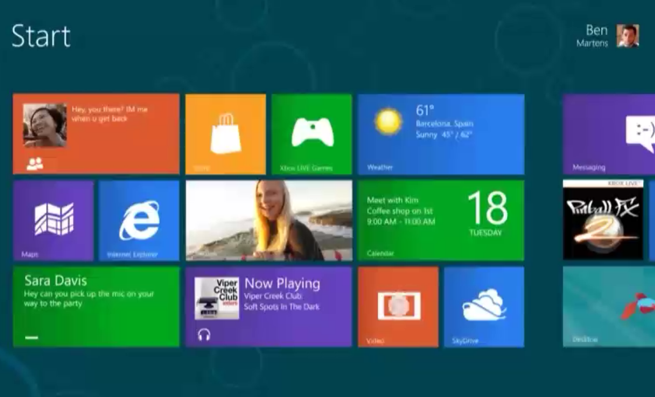Image resolution: width=655 pixels, height=397 pixels.
Task: Click the Viper Creek Club album art
Action: (x=217, y=298)
